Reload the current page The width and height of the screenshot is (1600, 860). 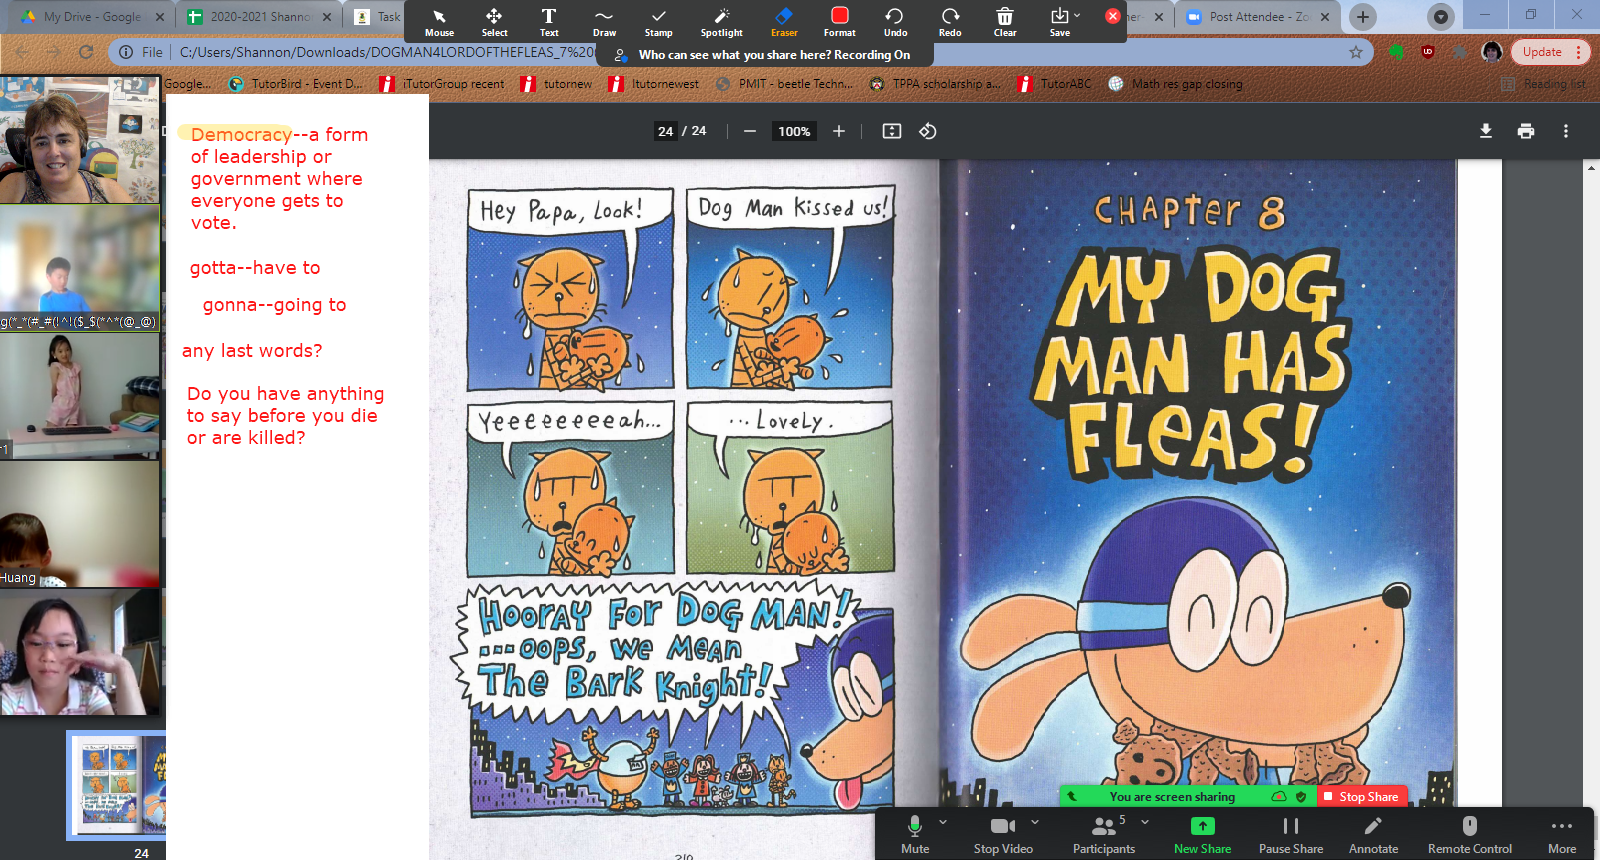(86, 52)
